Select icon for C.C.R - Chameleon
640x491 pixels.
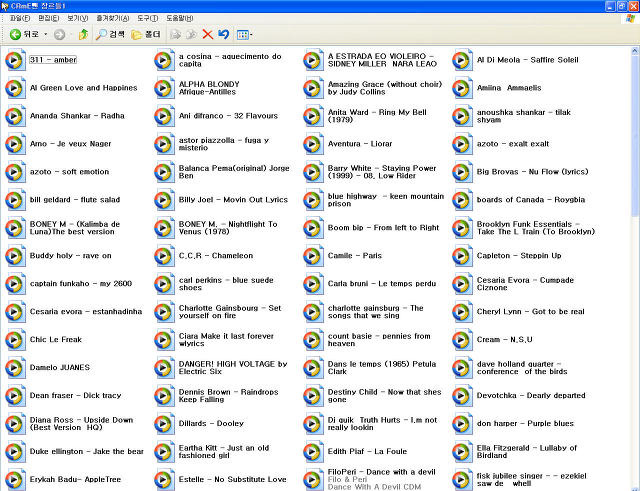tap(164, 256)
